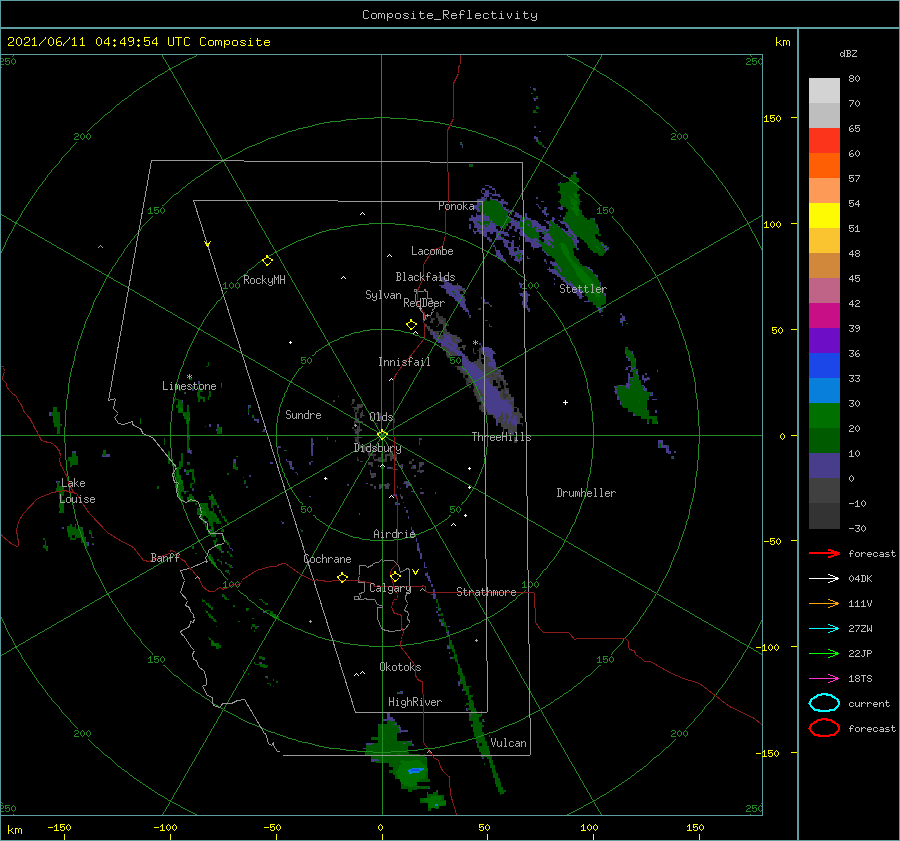Click the orange 111V arrow in legend

[824, 603]
